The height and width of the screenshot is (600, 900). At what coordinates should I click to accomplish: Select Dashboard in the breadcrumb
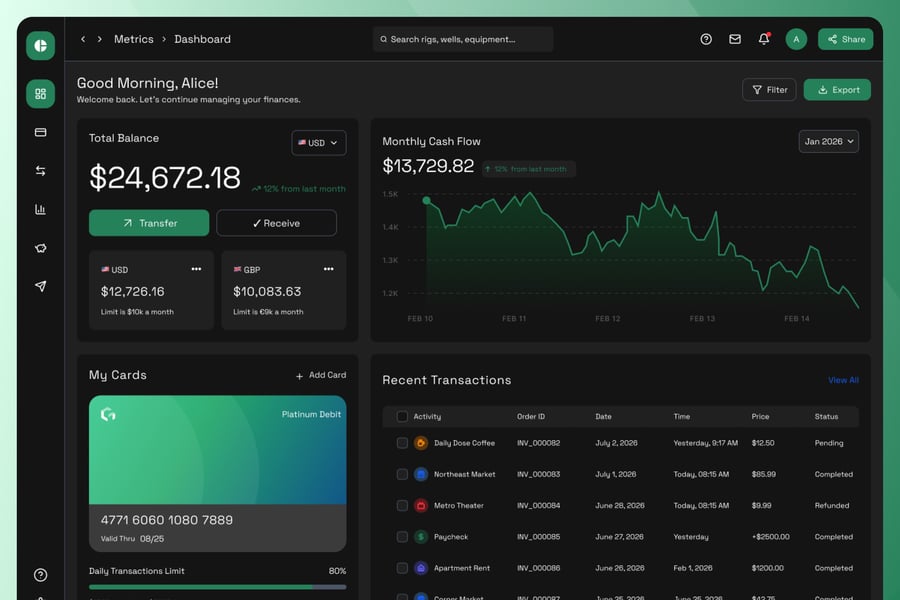coord(202,39)
